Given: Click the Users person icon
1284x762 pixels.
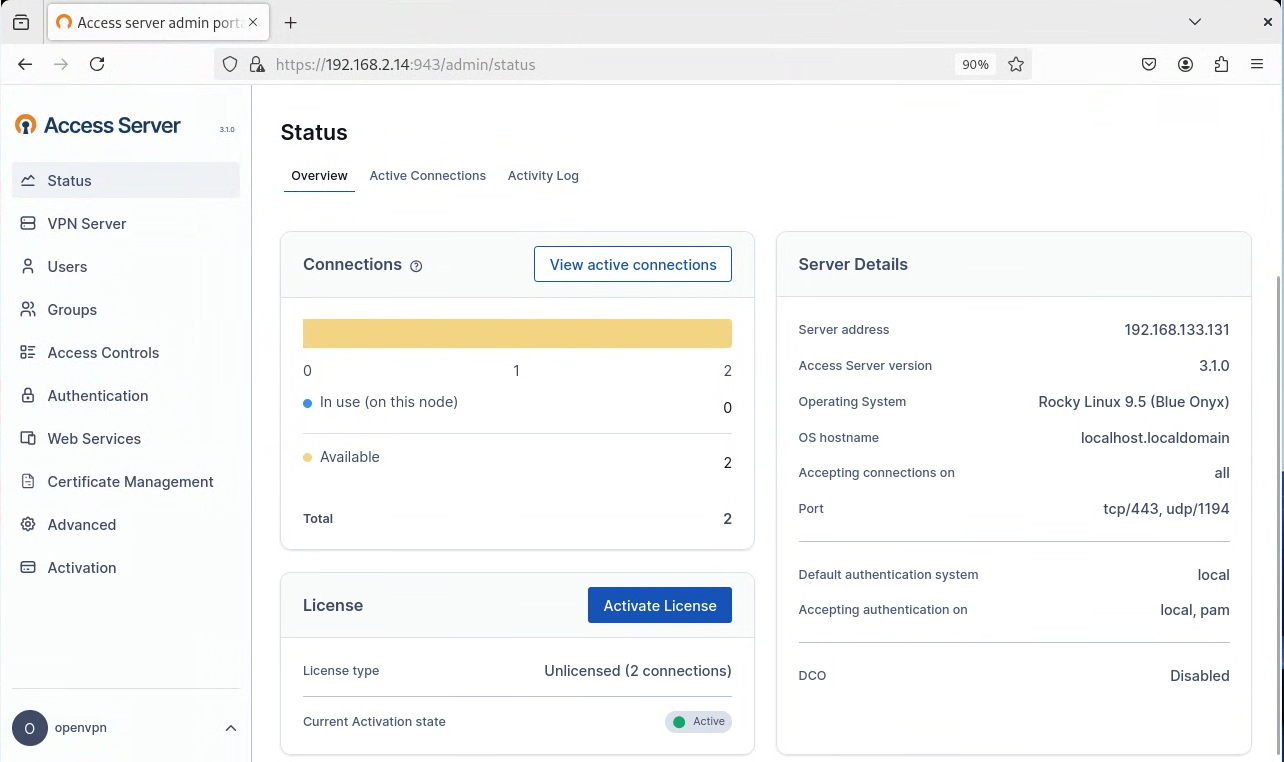Looking at the screenshot, I should [x=28, y=267].
